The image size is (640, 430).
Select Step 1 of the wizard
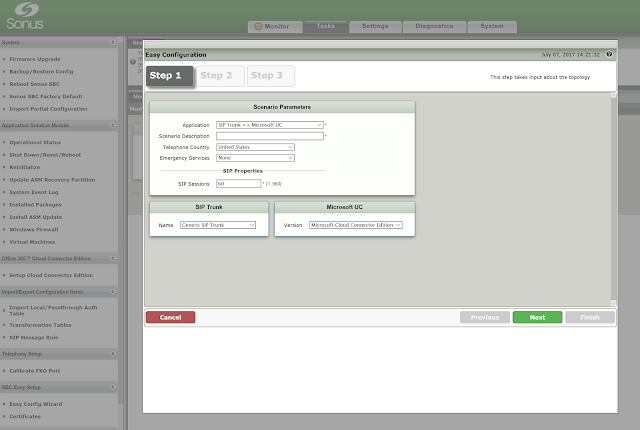[x=169, y=76]
